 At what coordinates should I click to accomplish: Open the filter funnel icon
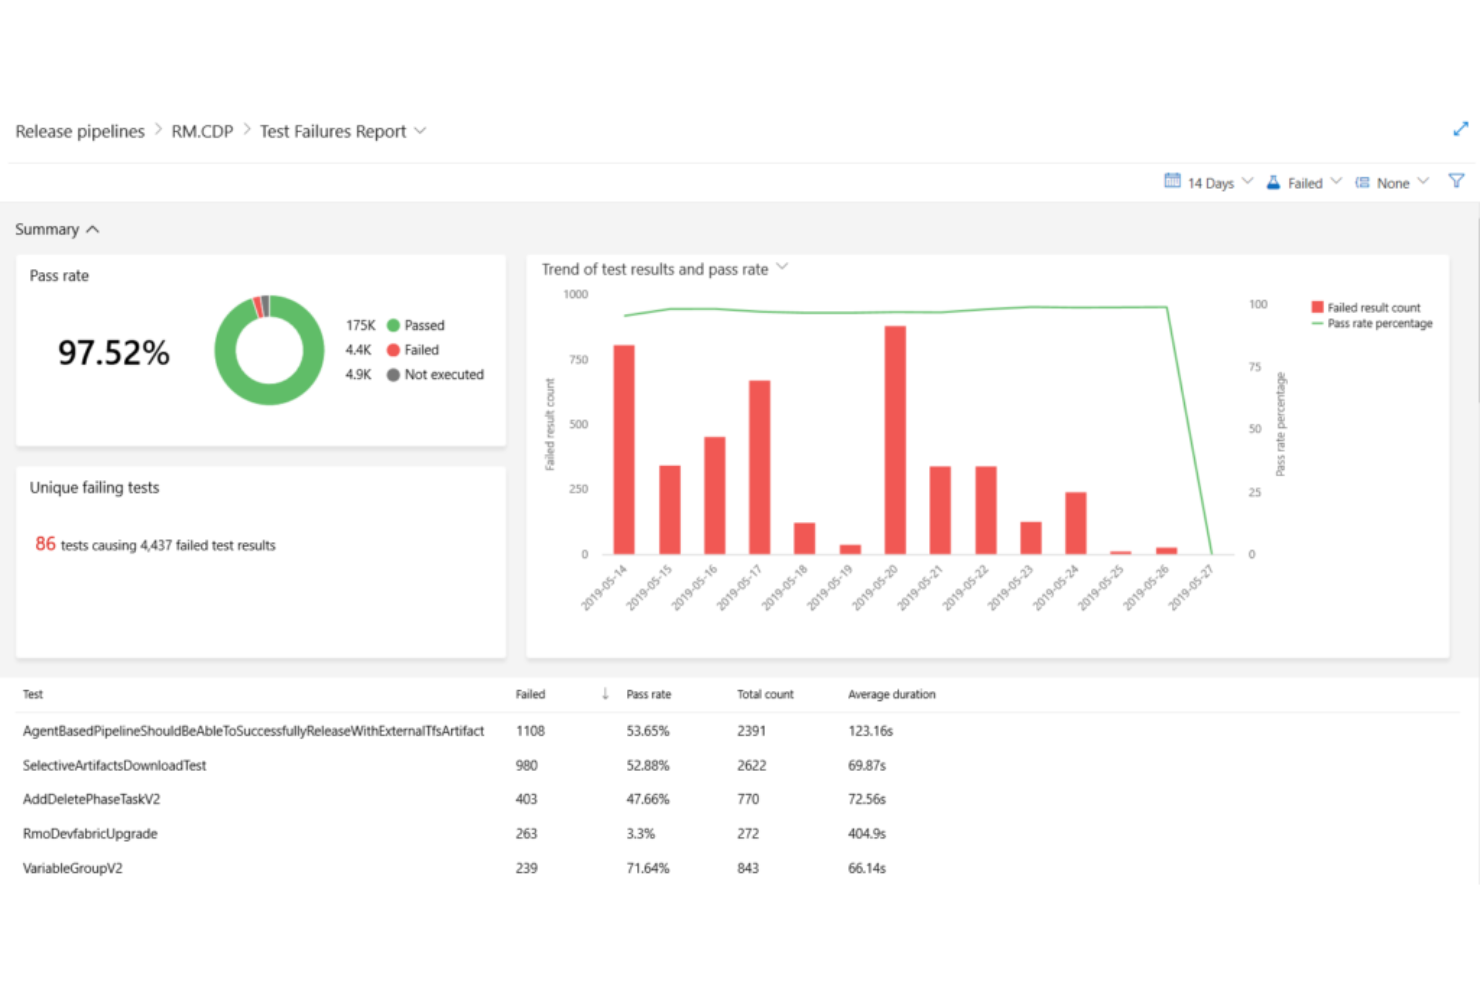pyautogui.click(x=1456, y=181)
